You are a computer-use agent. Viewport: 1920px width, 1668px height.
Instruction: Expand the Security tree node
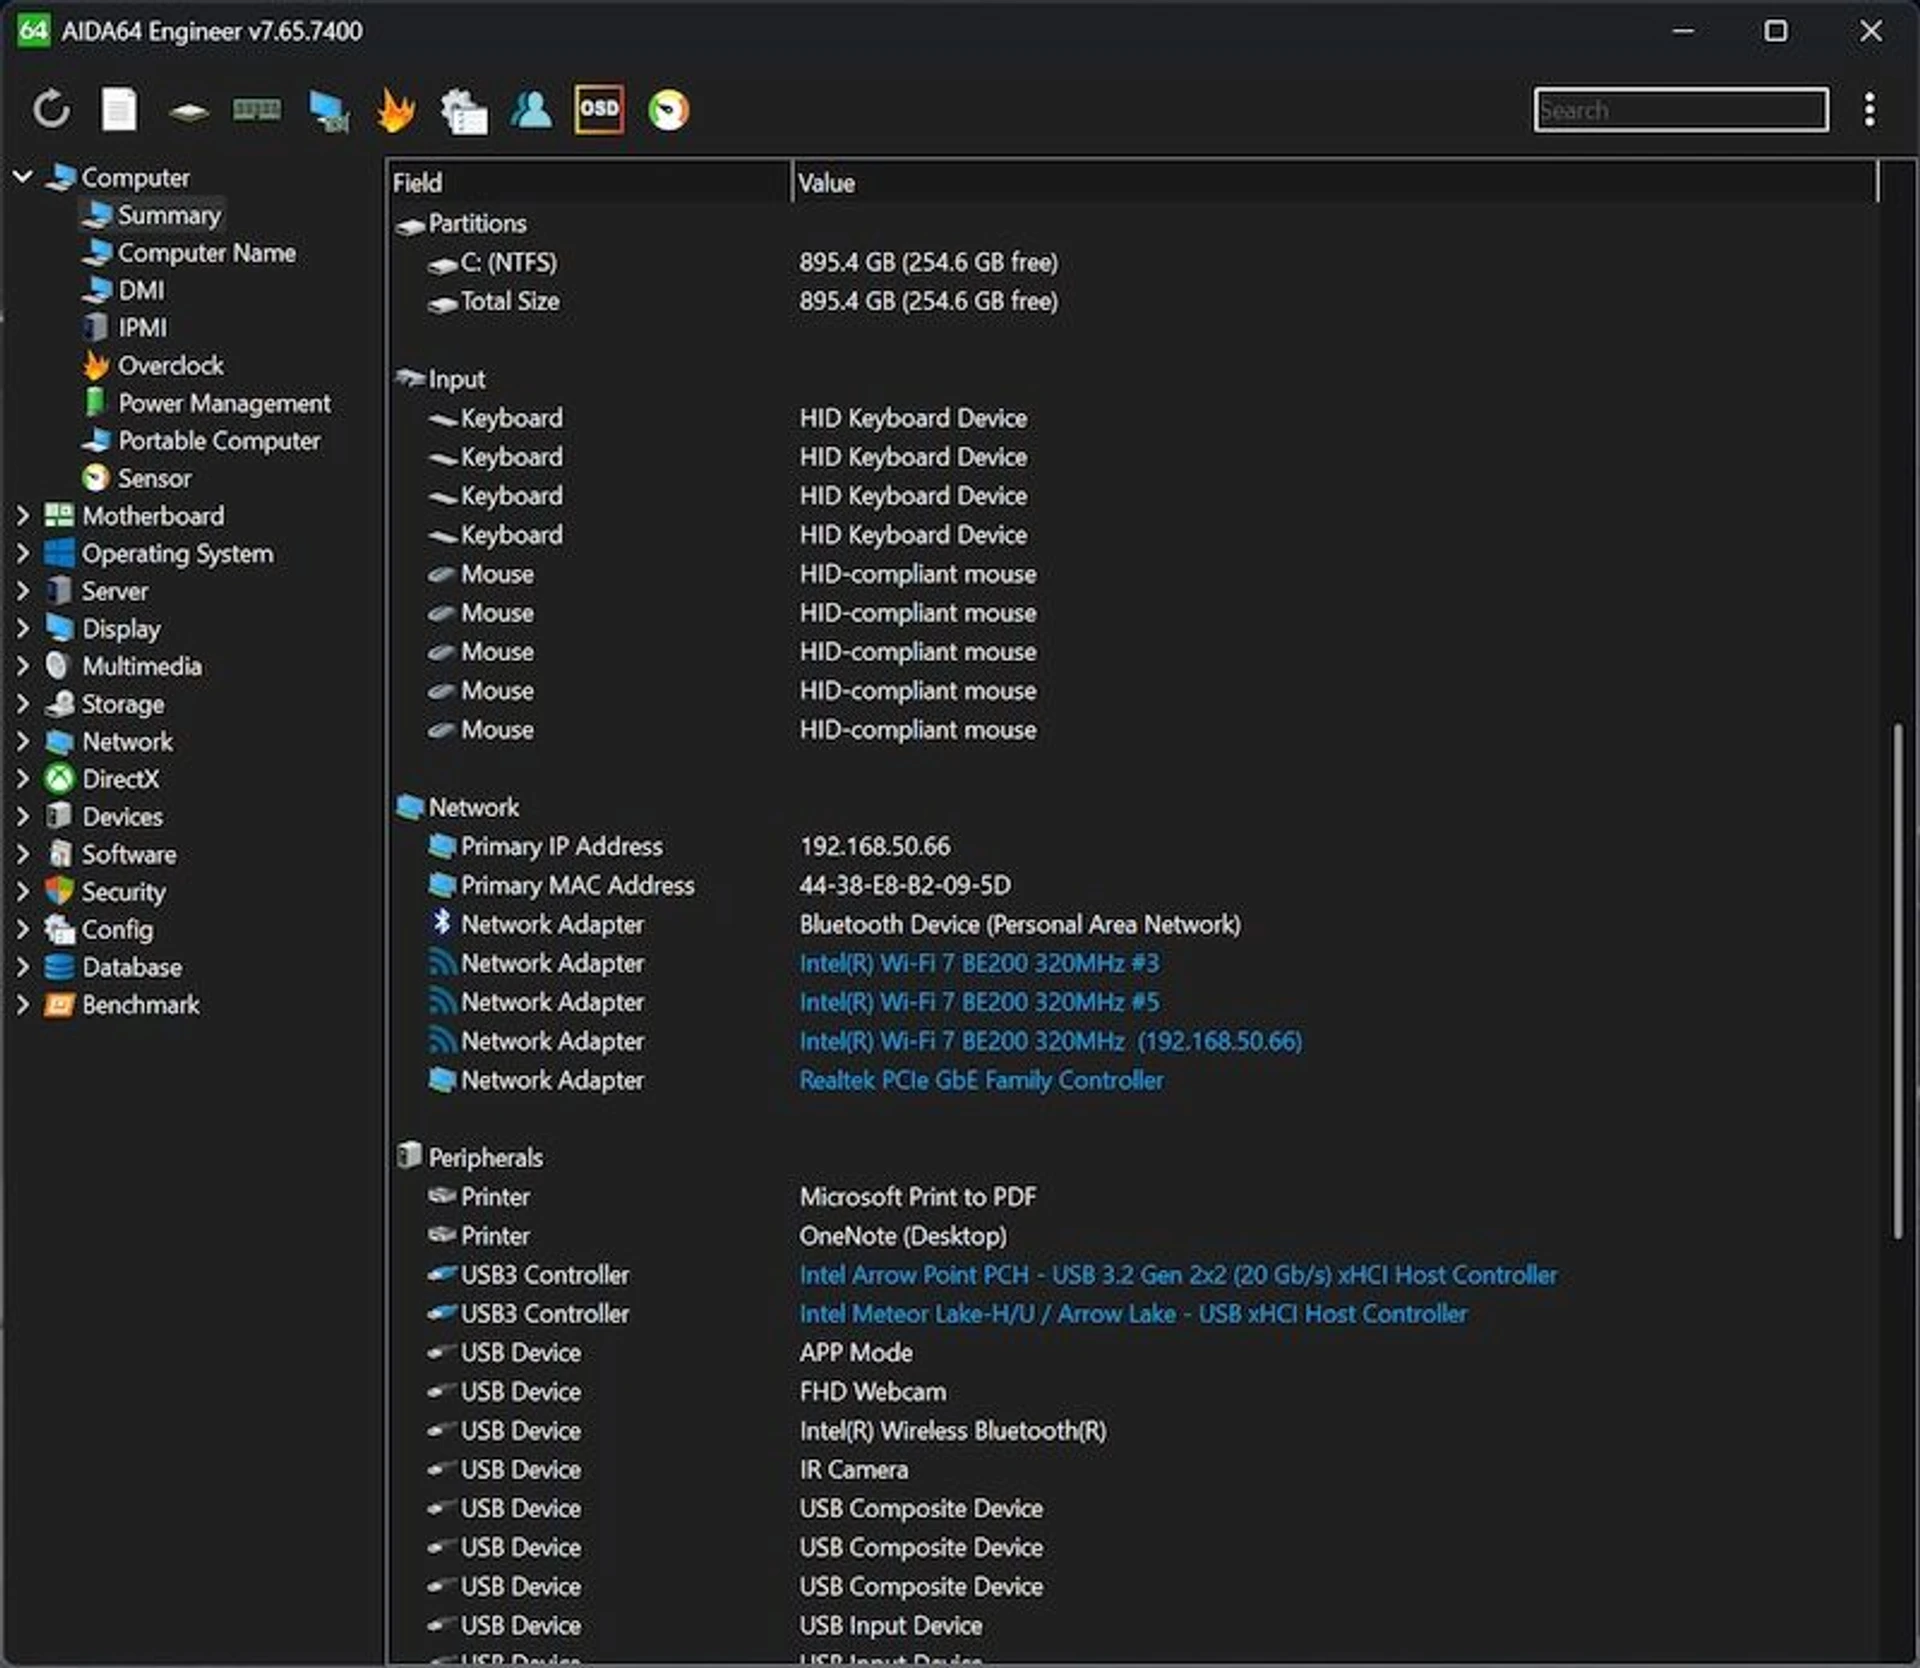[22, 892]
